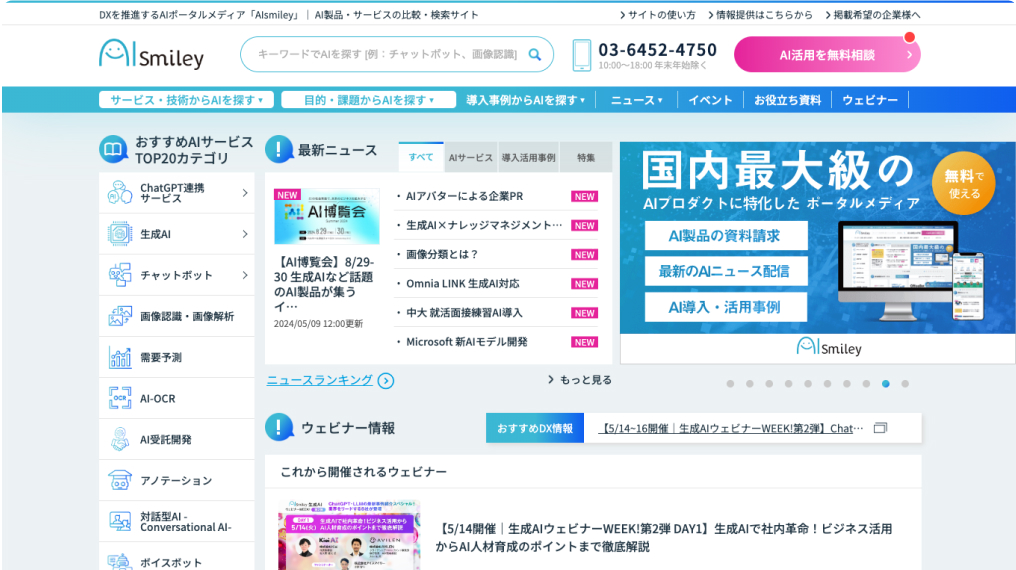The height and width of the screenshot is (570, 1016).
Task: Select the 生成AI chip icon
Action: [x=120, y=234]
